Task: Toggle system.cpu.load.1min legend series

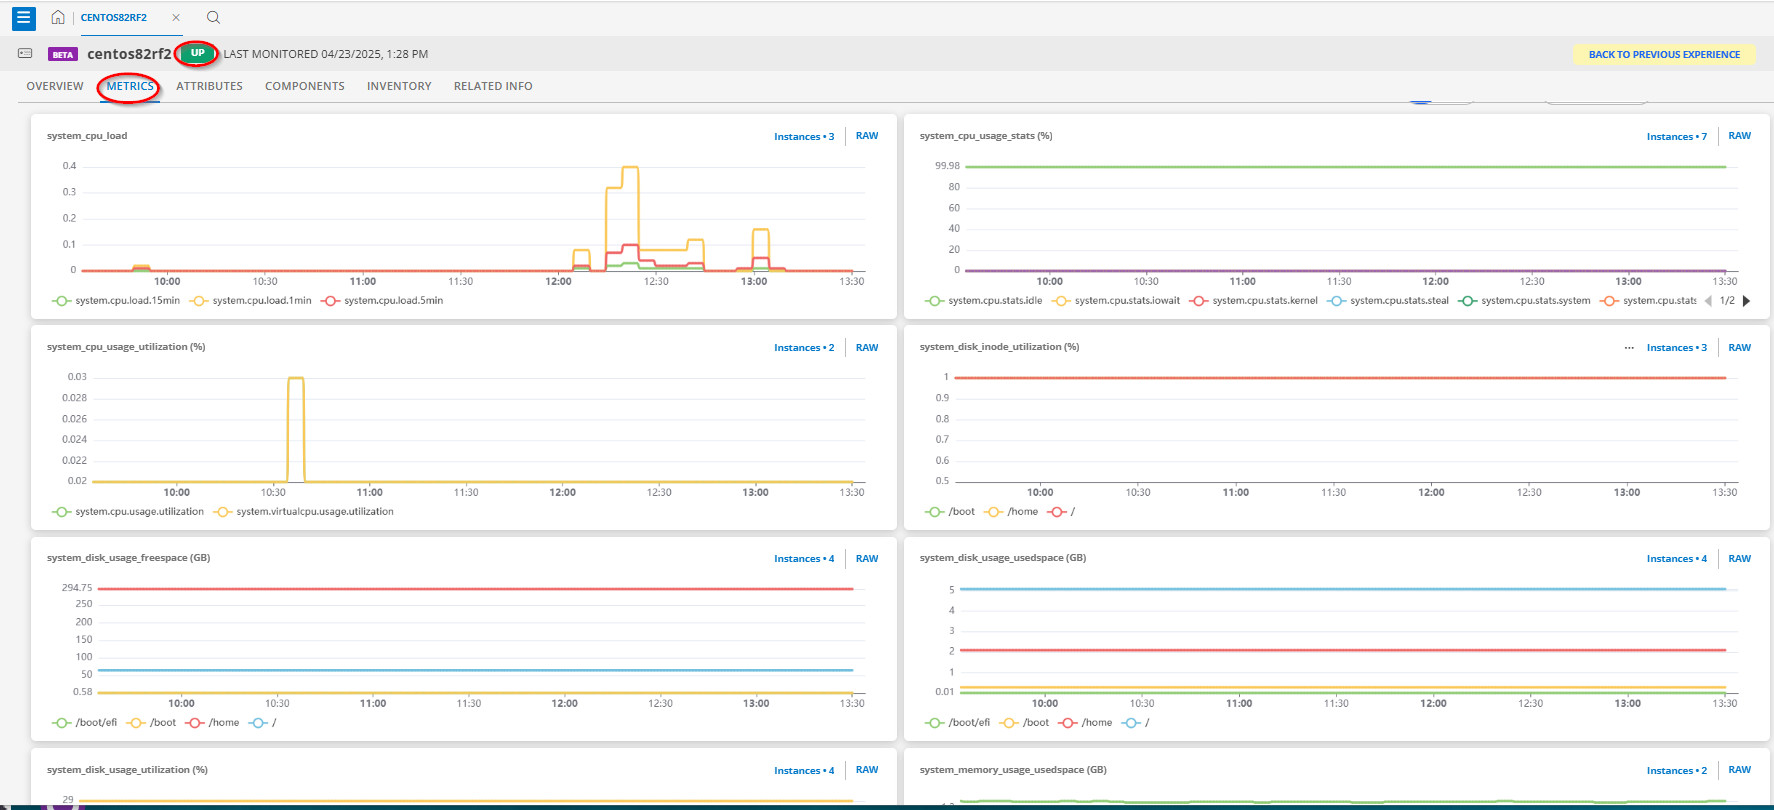Action: 251,300
